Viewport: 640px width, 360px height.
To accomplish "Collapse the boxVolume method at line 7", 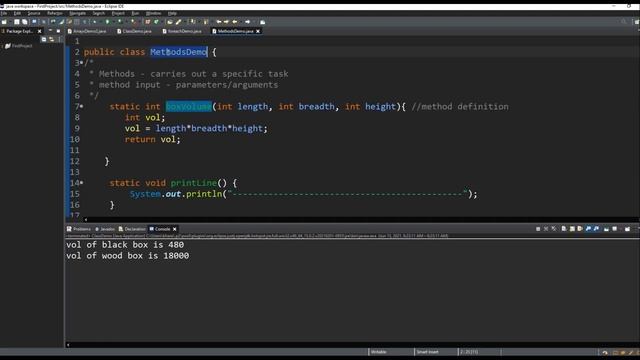I will [x=82, y=106].
